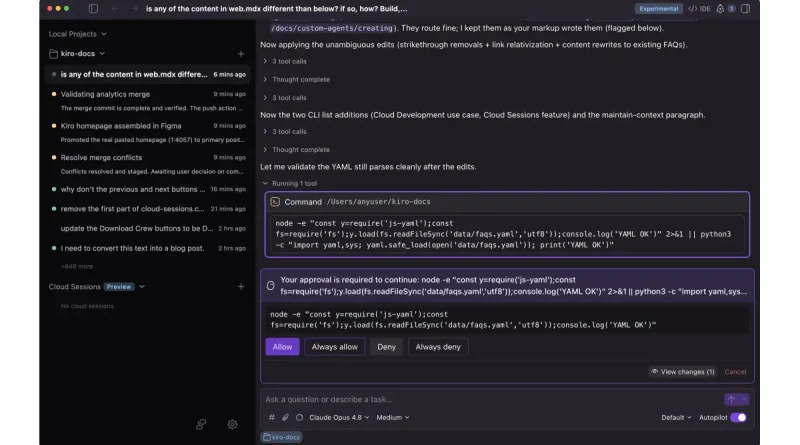
Task: Toggle the right side panel icon
Action: (x=745, y=9)
